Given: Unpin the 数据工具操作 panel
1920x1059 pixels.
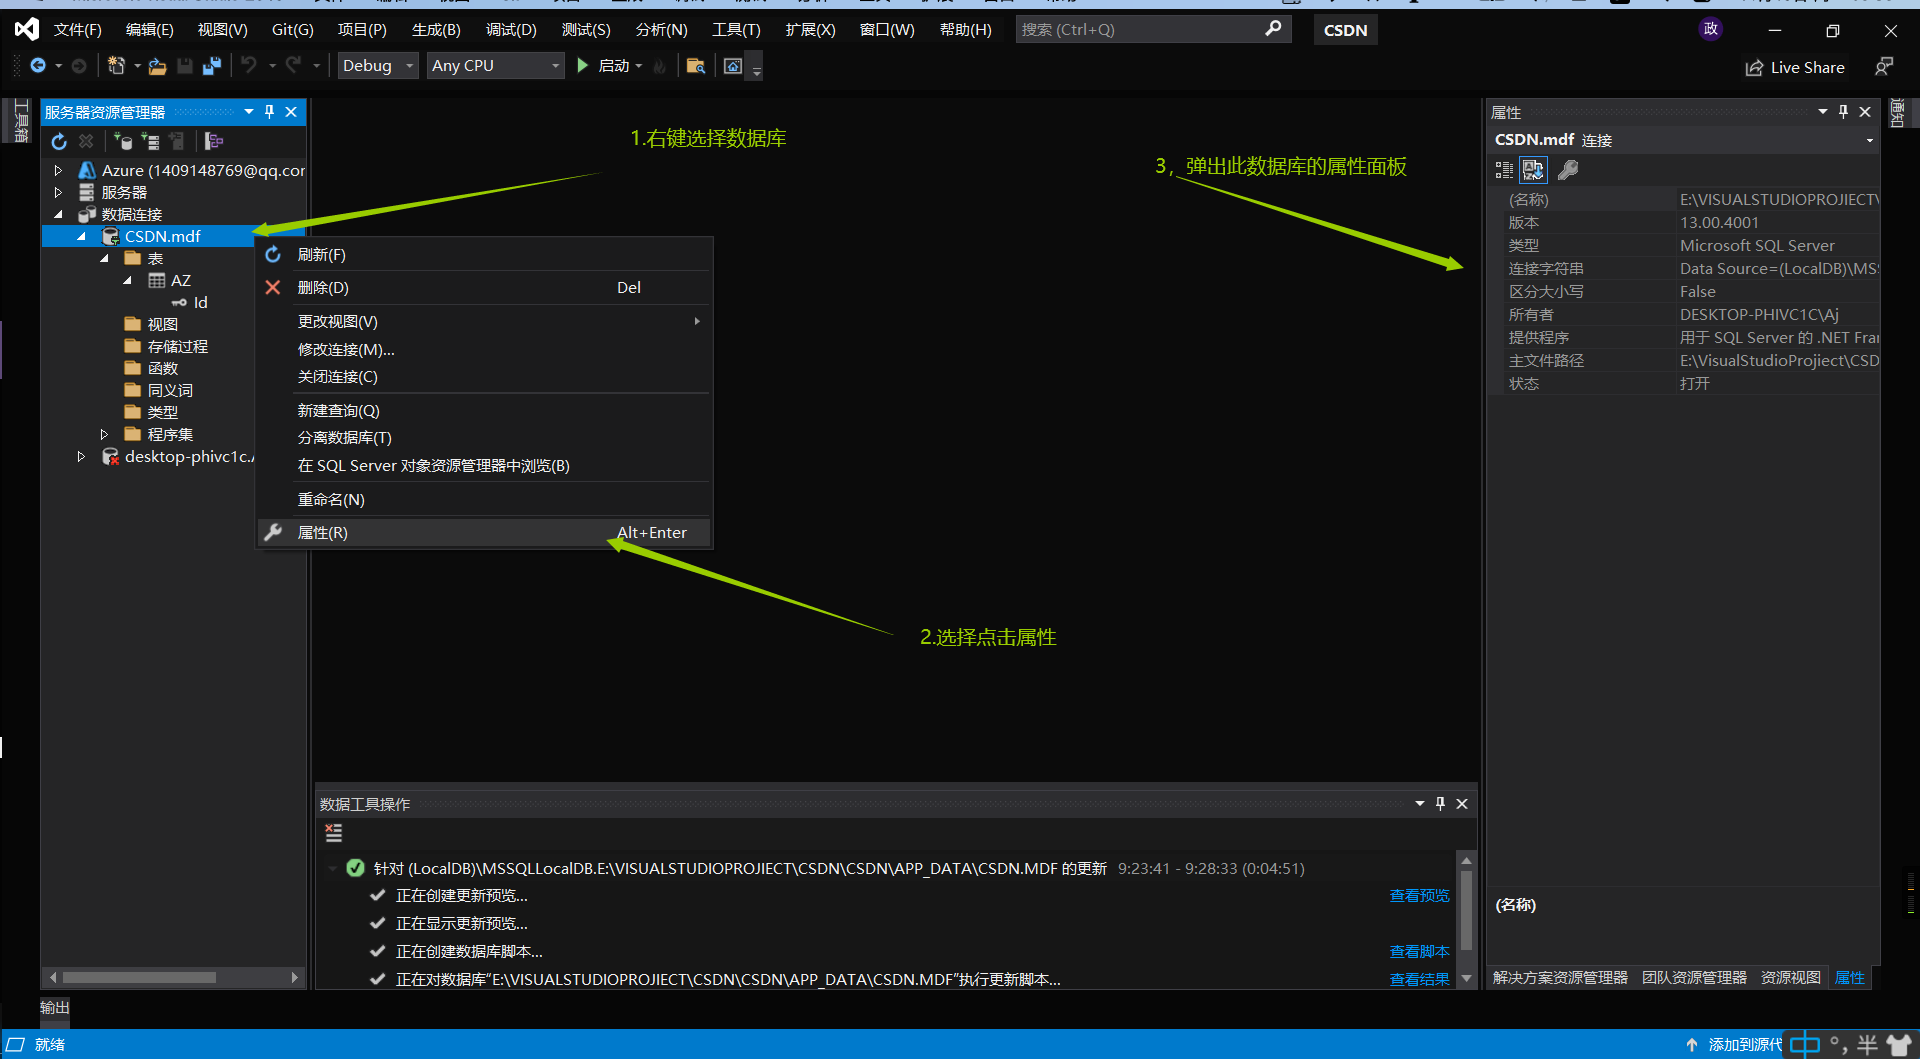Looking at the screenshot, I should [x=1440, y=803].
